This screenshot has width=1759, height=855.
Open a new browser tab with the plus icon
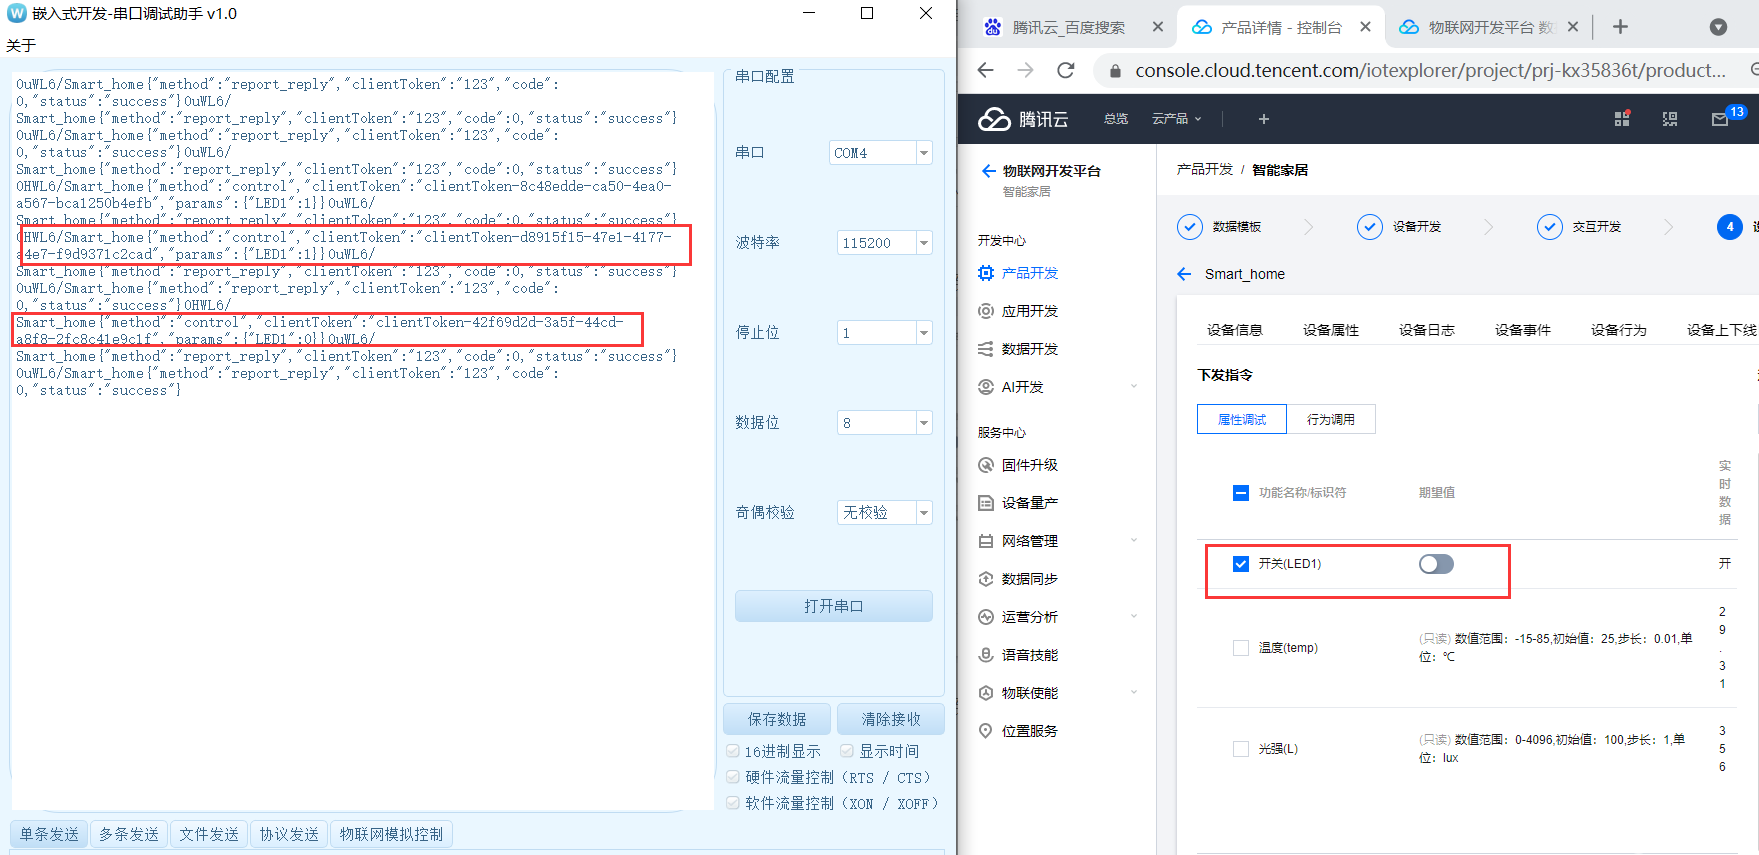1620,27
